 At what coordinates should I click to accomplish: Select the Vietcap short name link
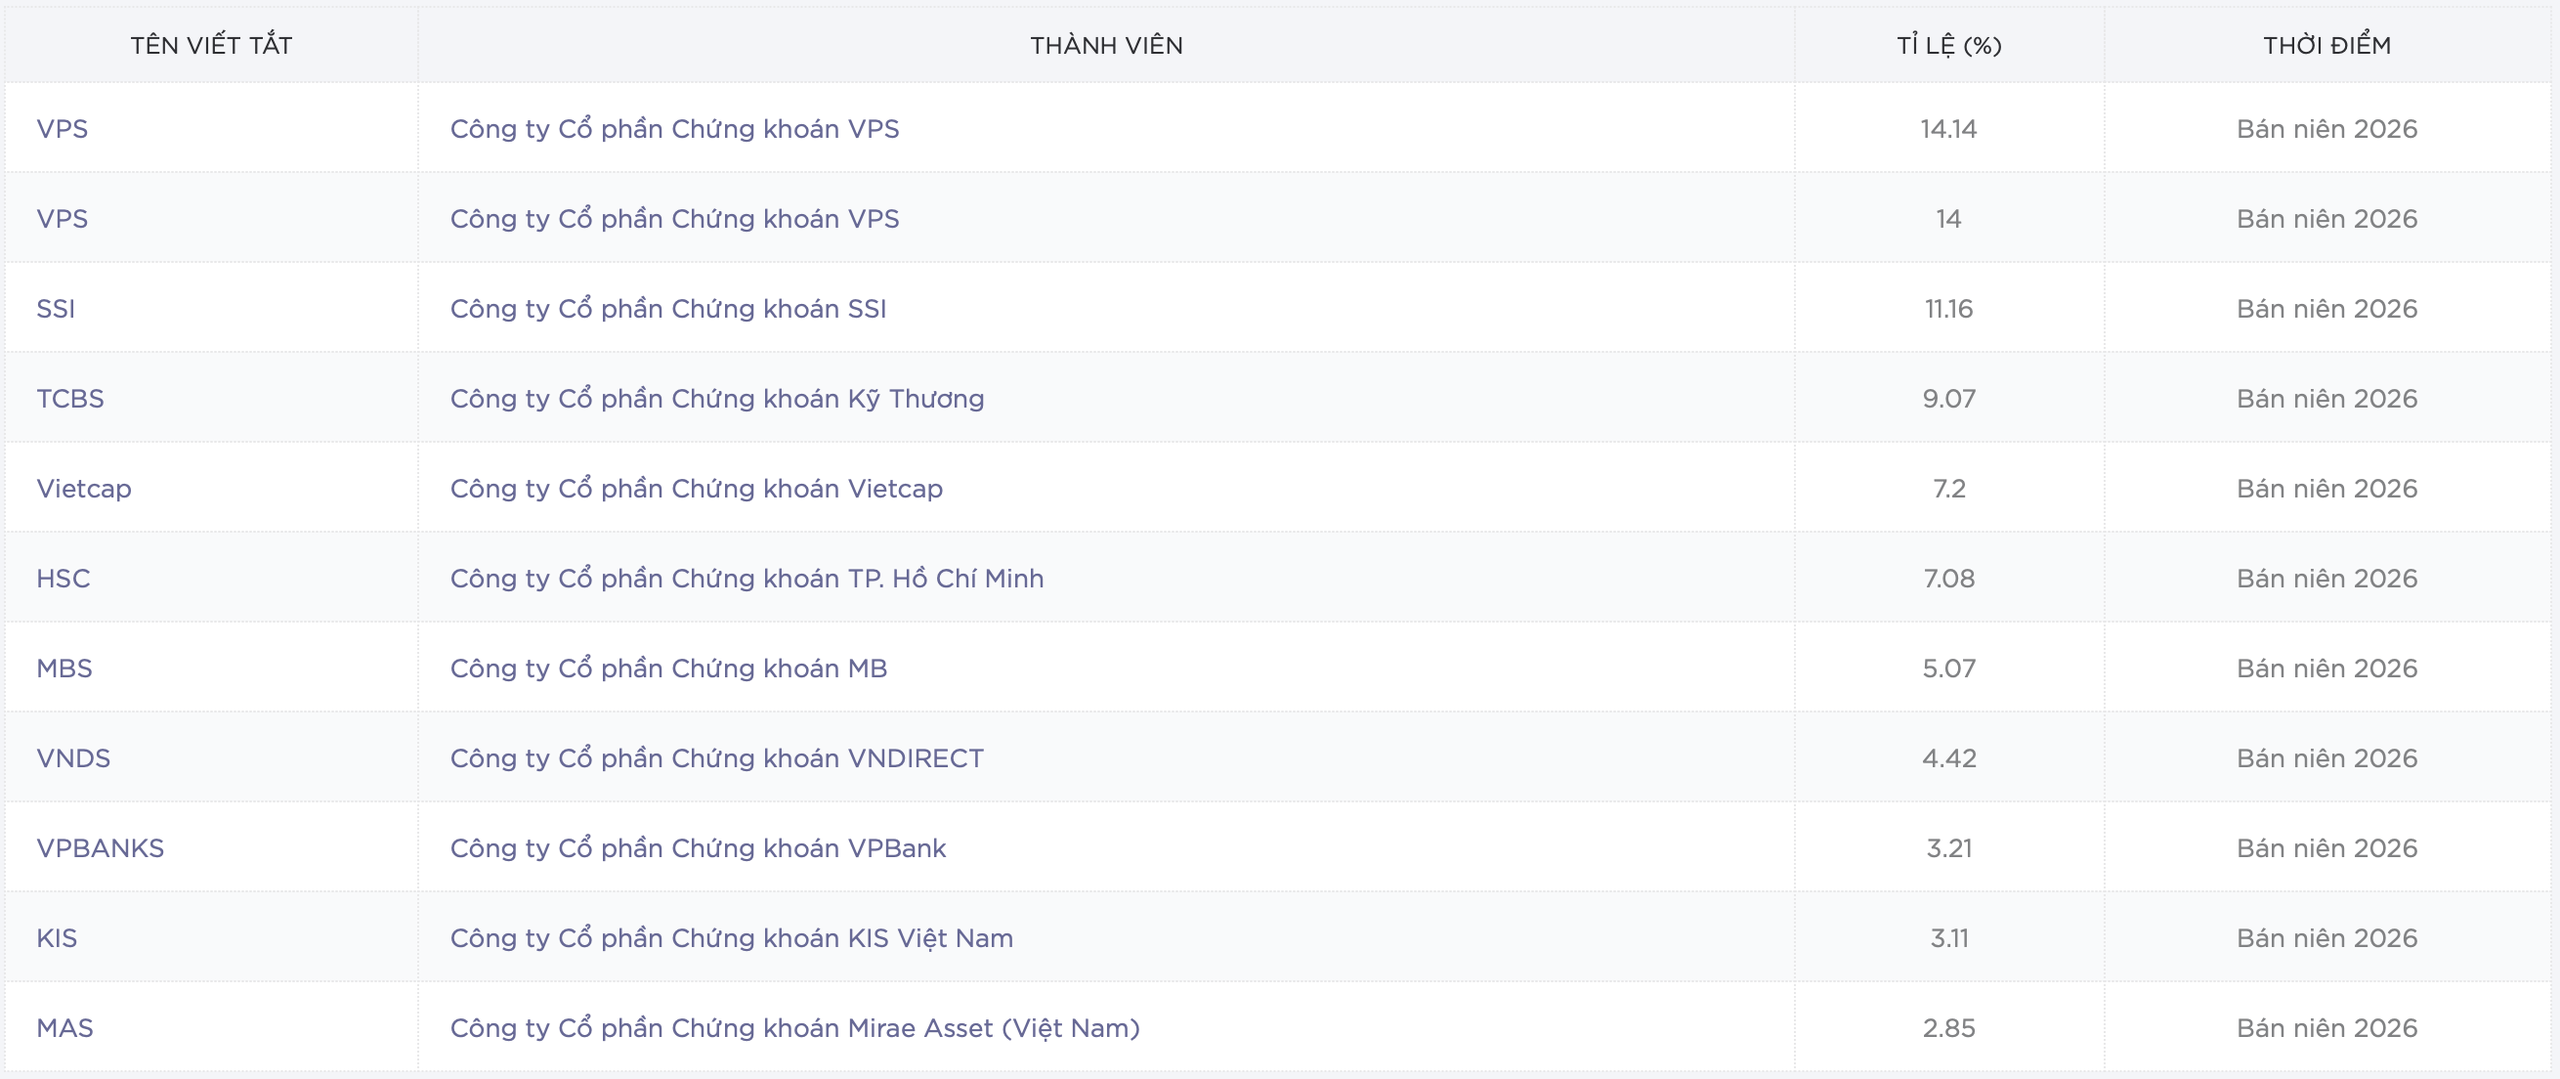84,488
